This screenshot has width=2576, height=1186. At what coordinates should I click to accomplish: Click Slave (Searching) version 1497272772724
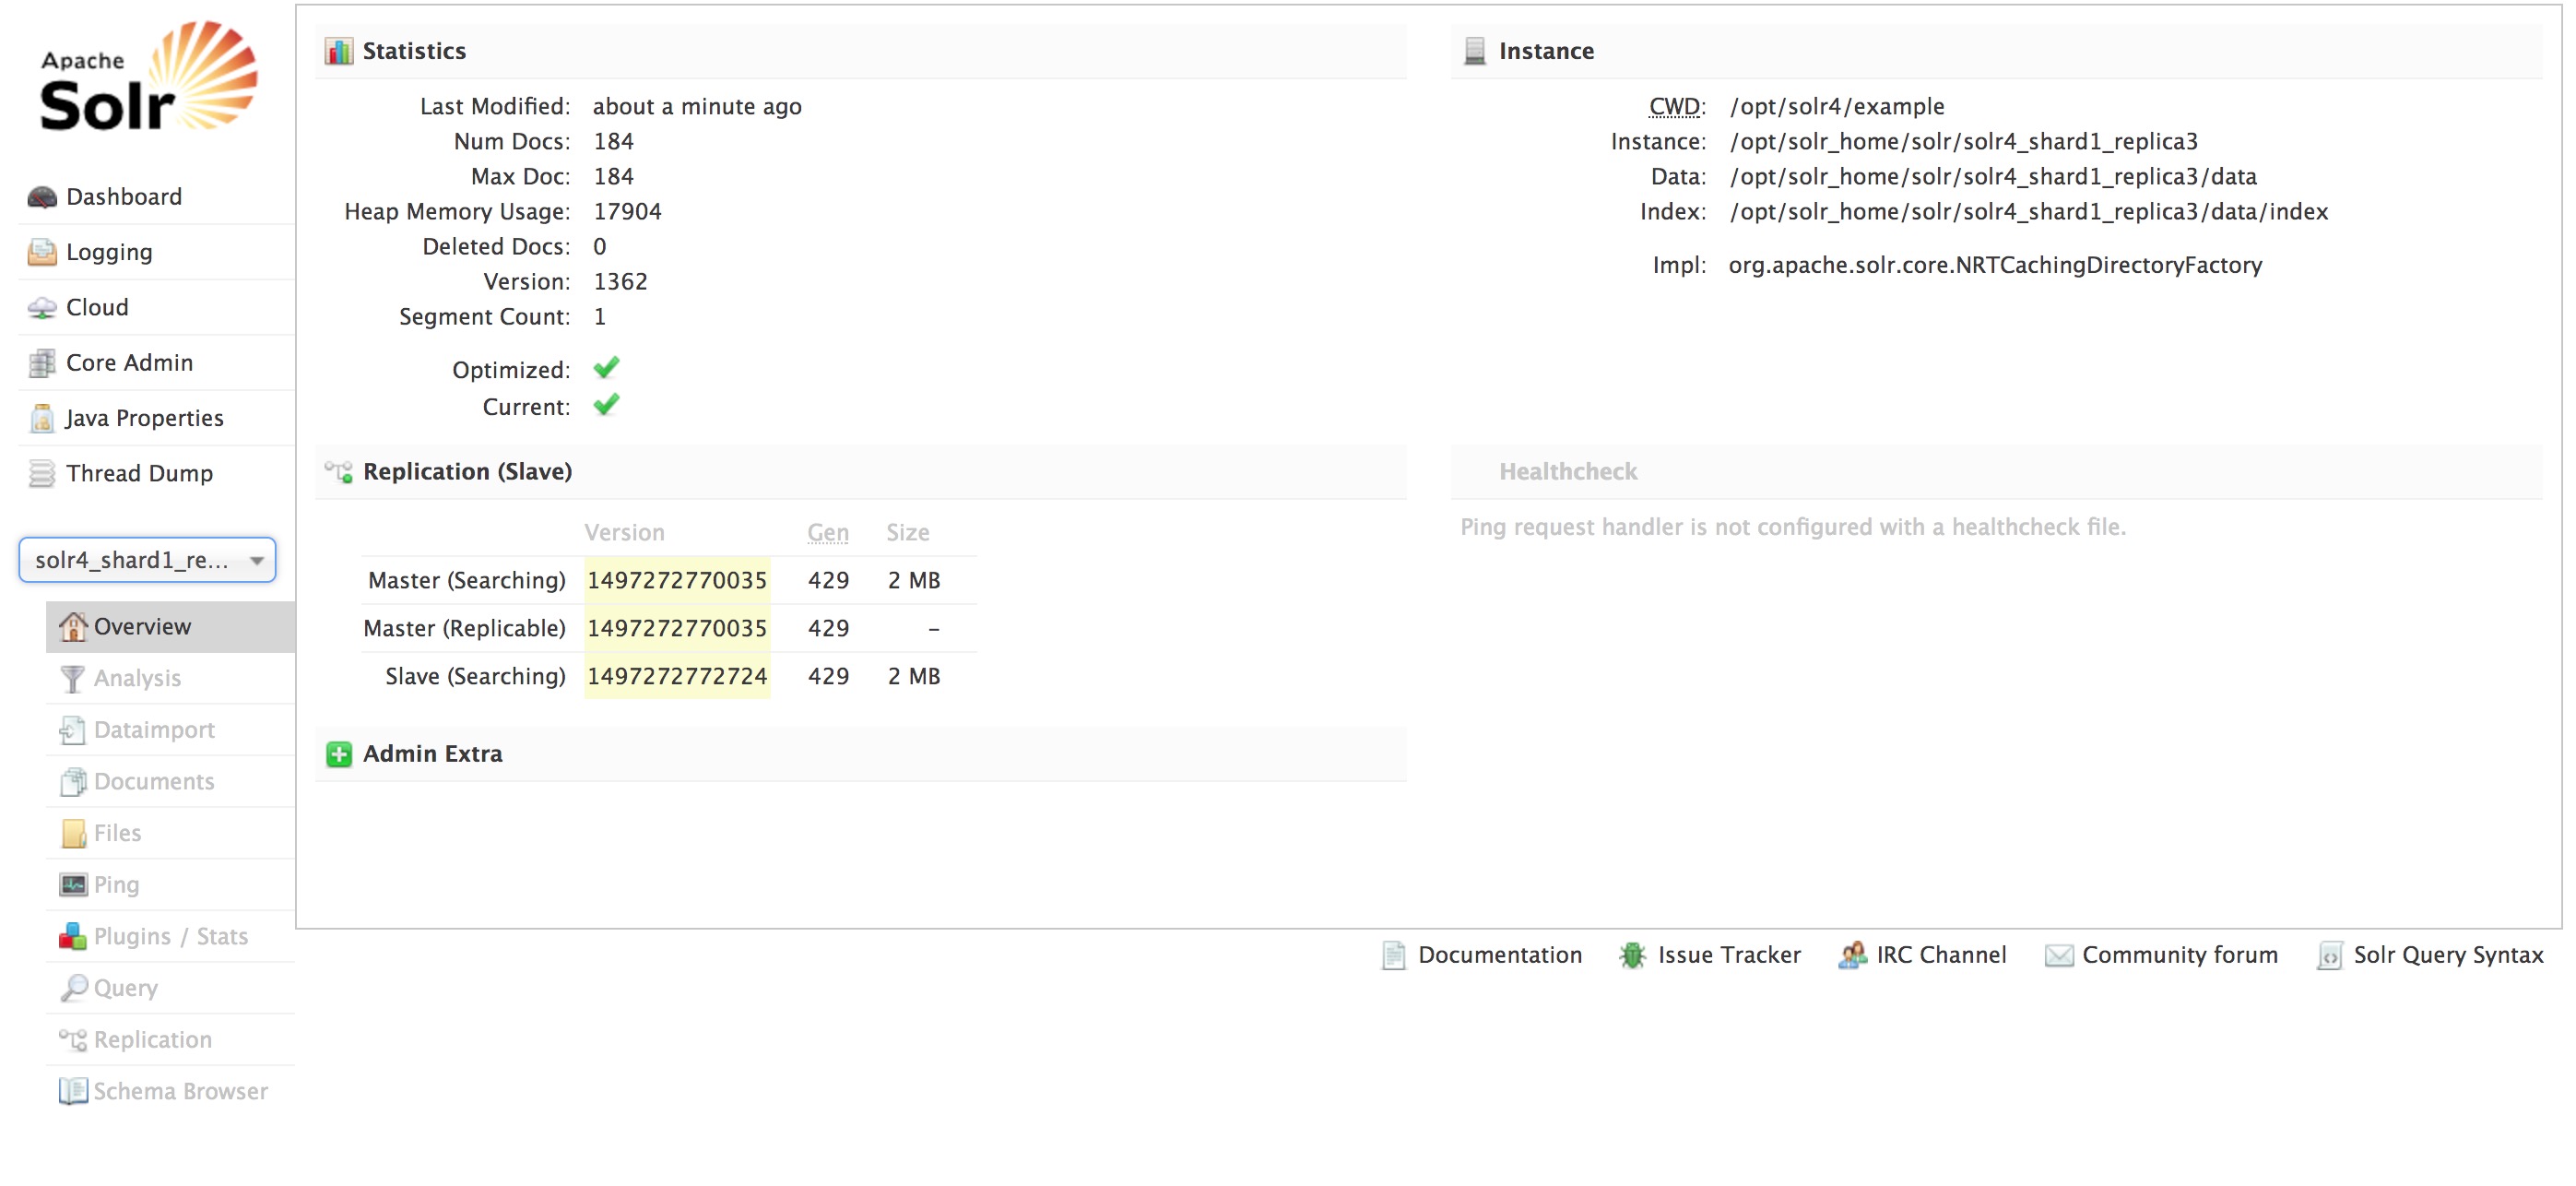tap(677, 677)
